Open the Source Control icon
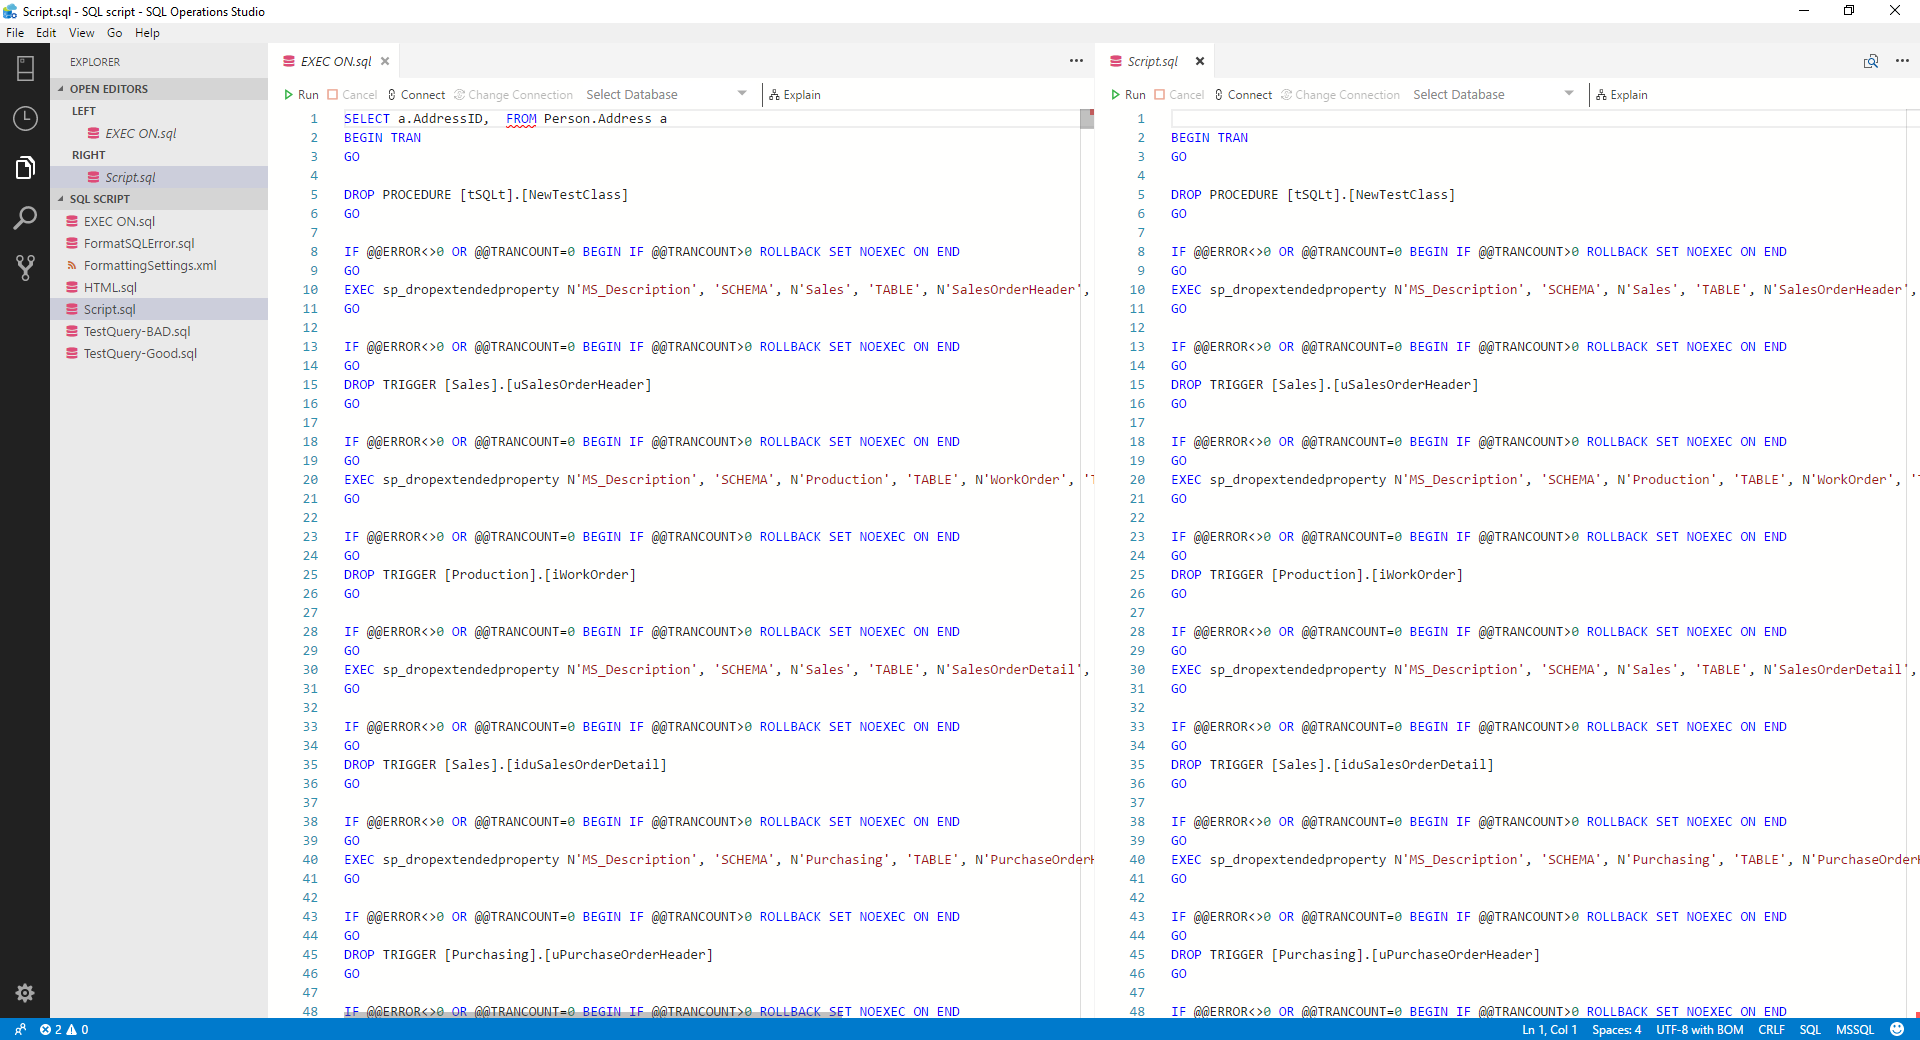This screenshot has width=1920, height=1040. 25,267
